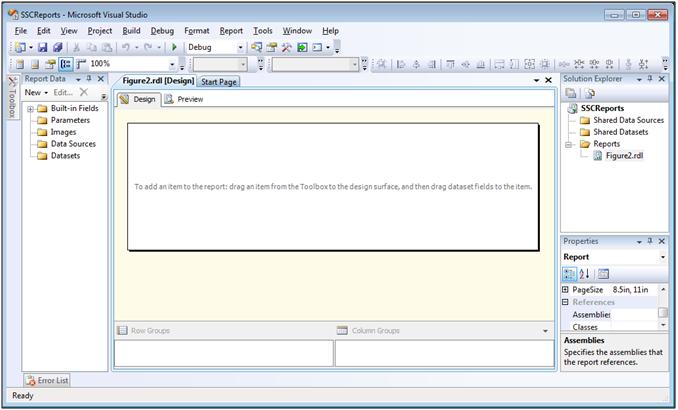The image size is (678, 410).
Task: Open the Tools menu
Action: pos(262,31)
